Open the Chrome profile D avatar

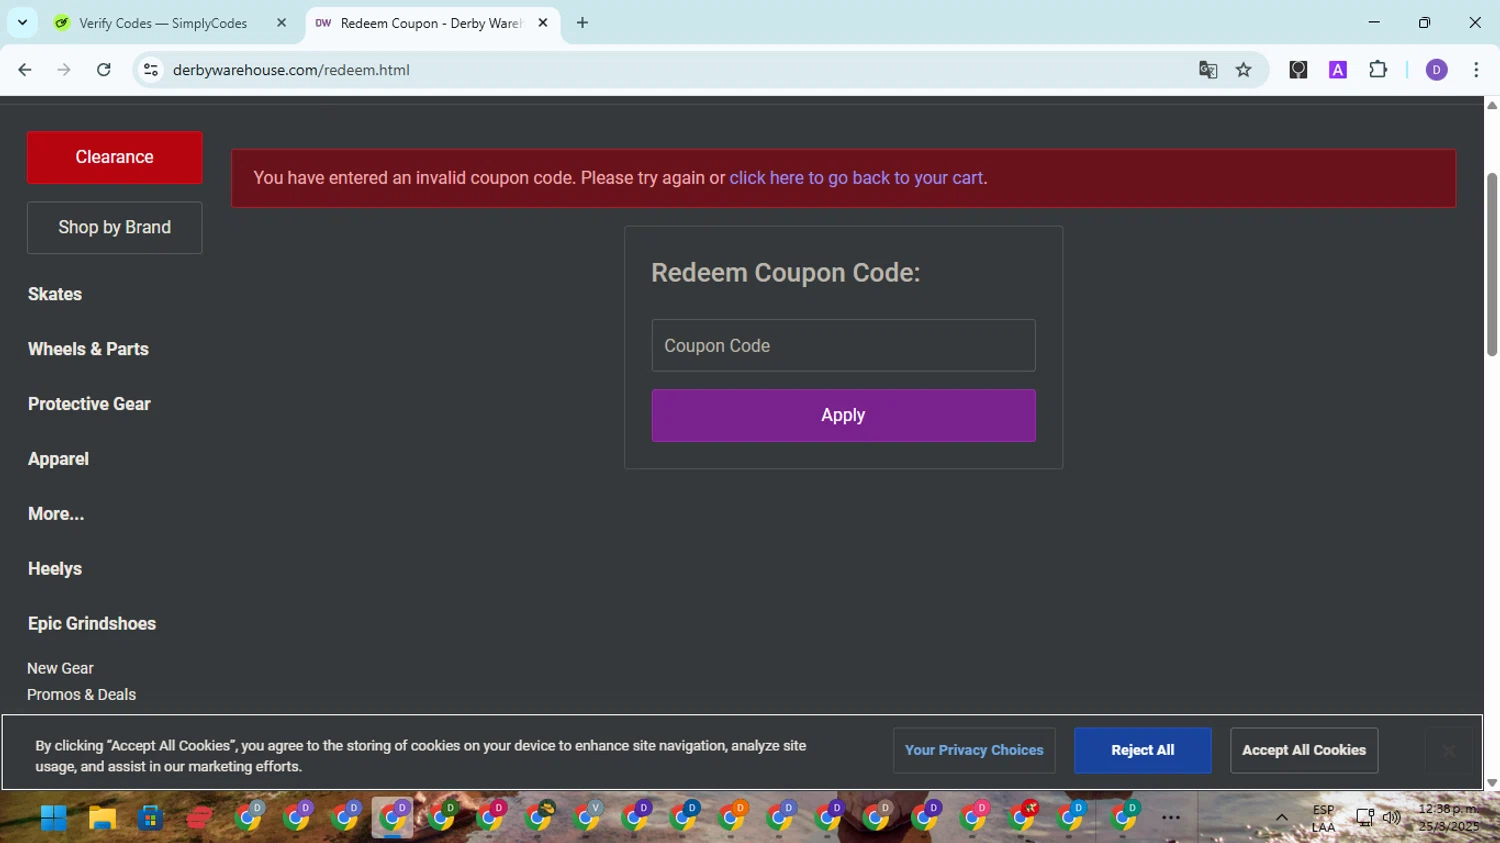pyautogui.click(x=1437, y=70)
